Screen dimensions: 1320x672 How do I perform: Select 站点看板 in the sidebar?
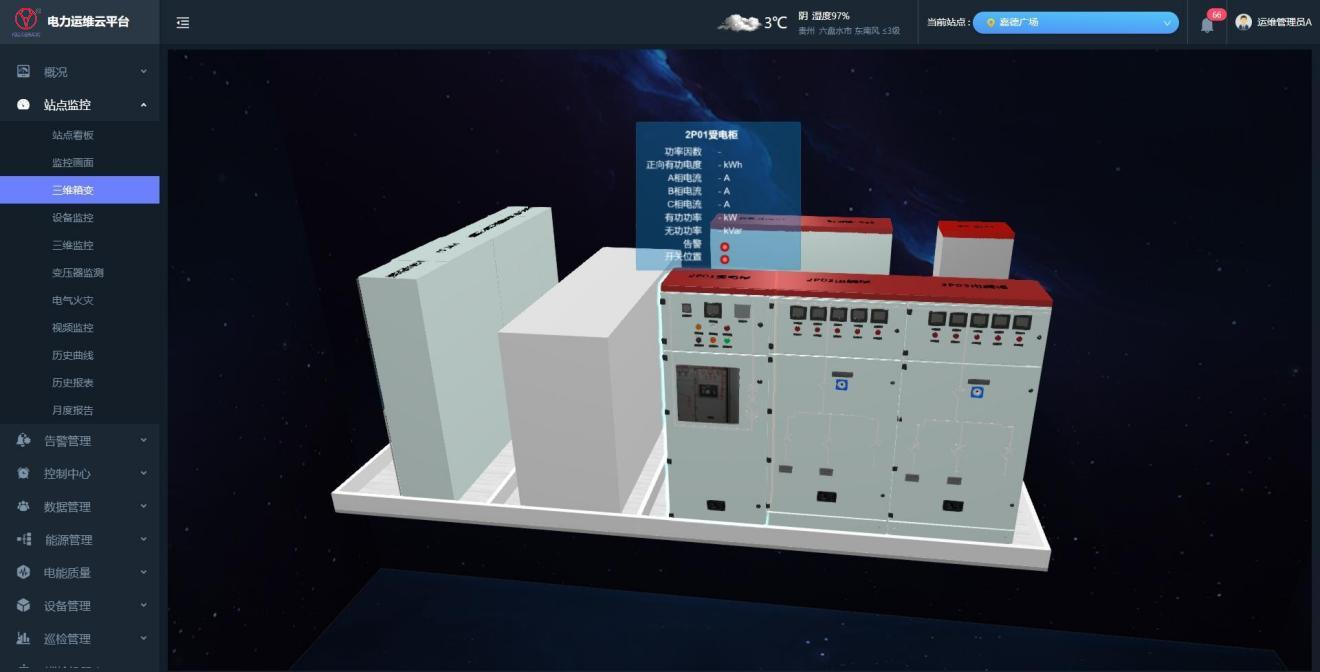[73, 135]
